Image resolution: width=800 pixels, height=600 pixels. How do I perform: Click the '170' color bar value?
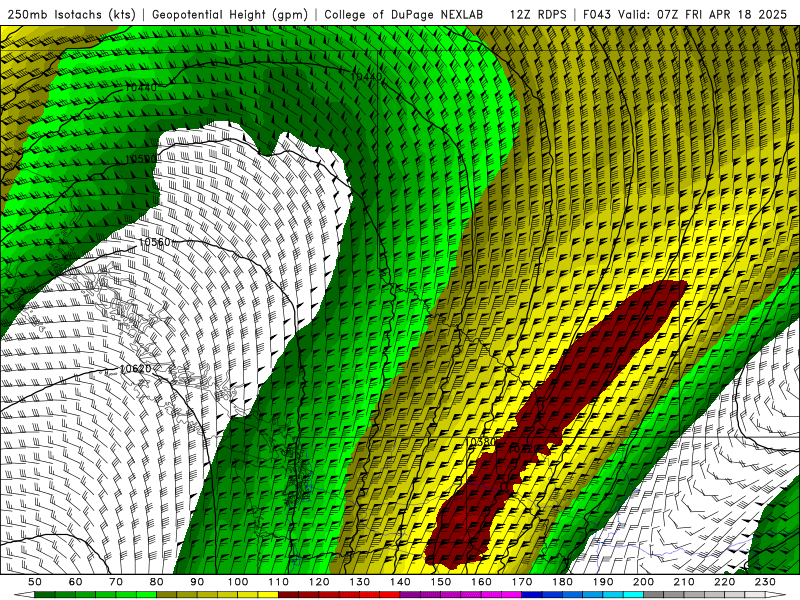pos(522,582)
